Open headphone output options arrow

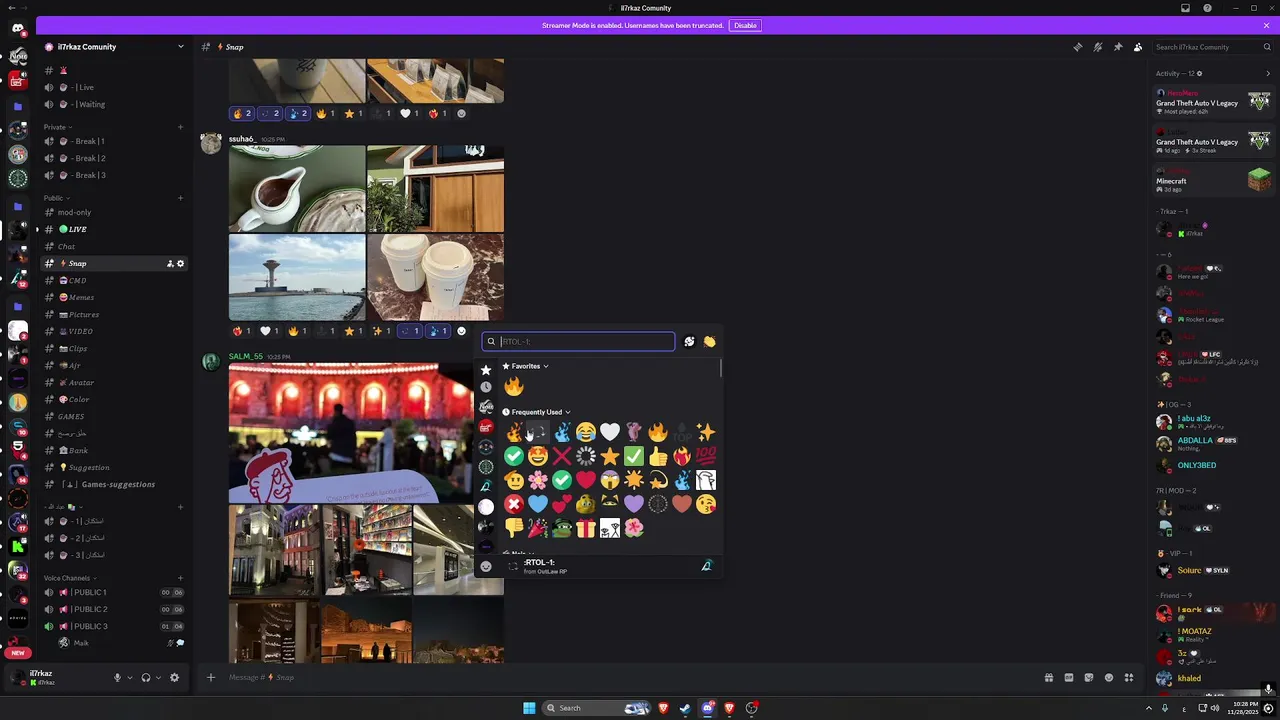tap(158, 677)
